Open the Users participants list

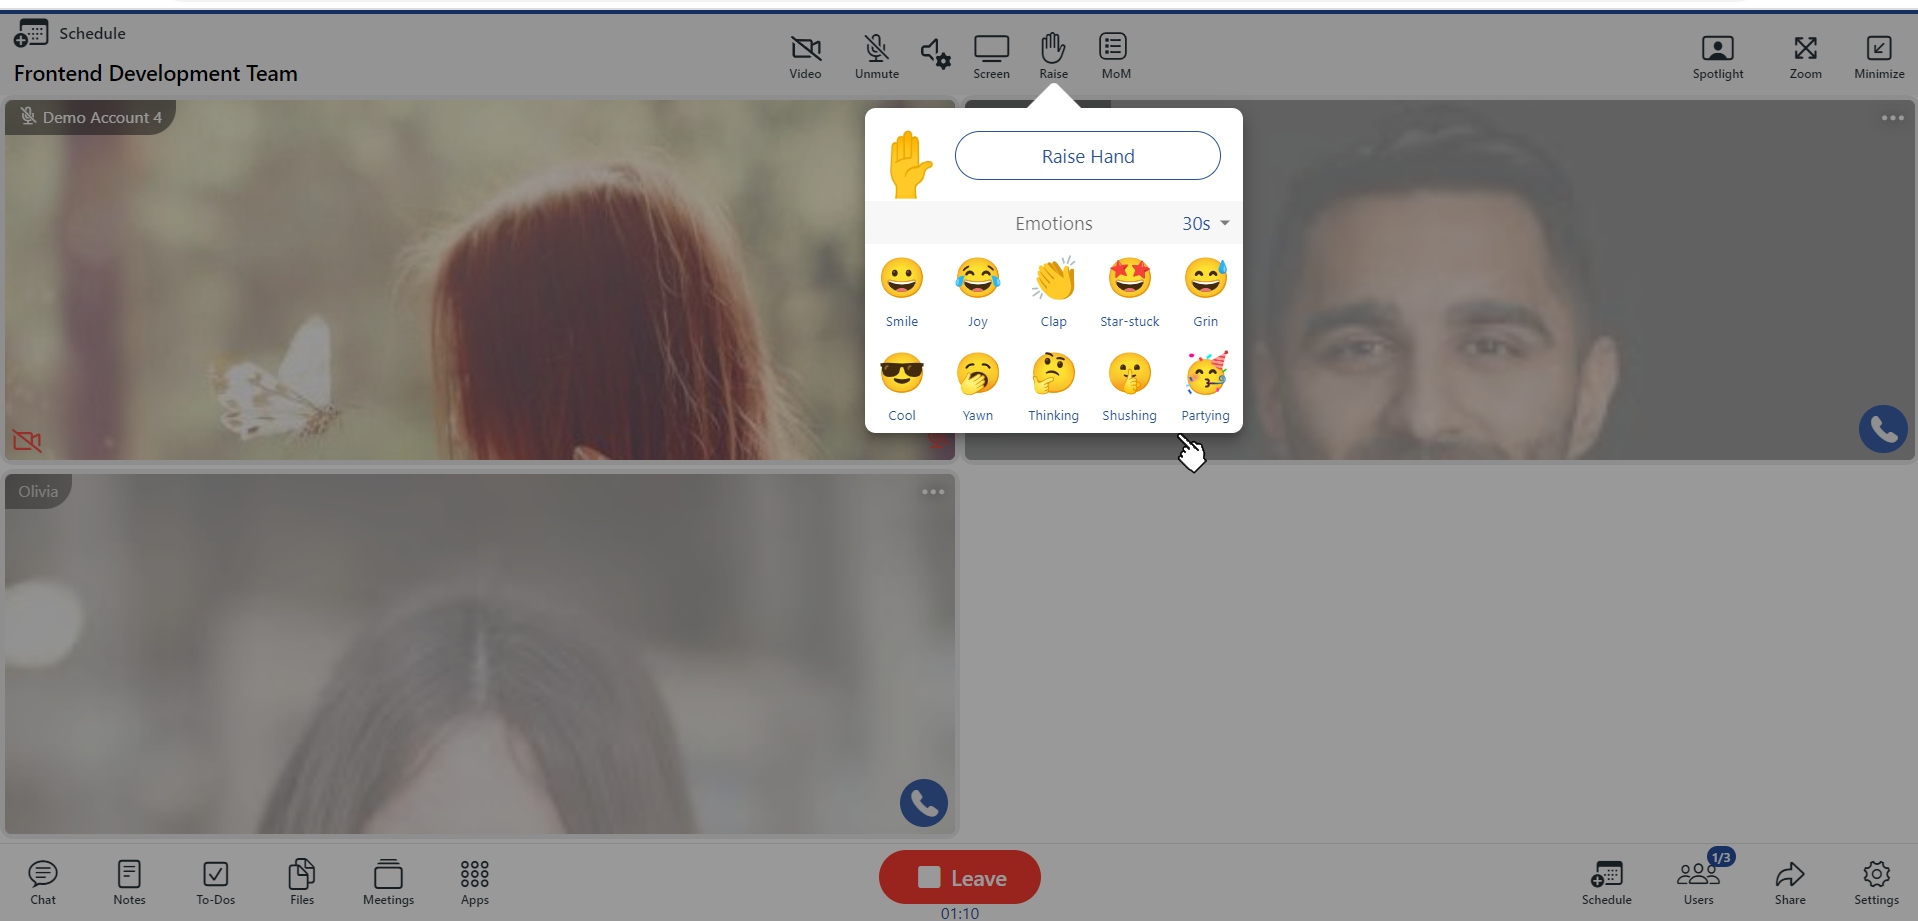click(x=1698, y=881)
